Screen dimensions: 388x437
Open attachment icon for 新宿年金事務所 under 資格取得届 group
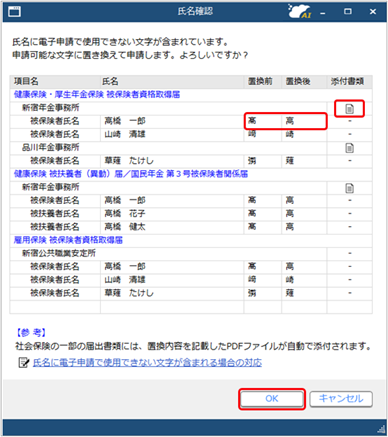(x=349, y=108)
